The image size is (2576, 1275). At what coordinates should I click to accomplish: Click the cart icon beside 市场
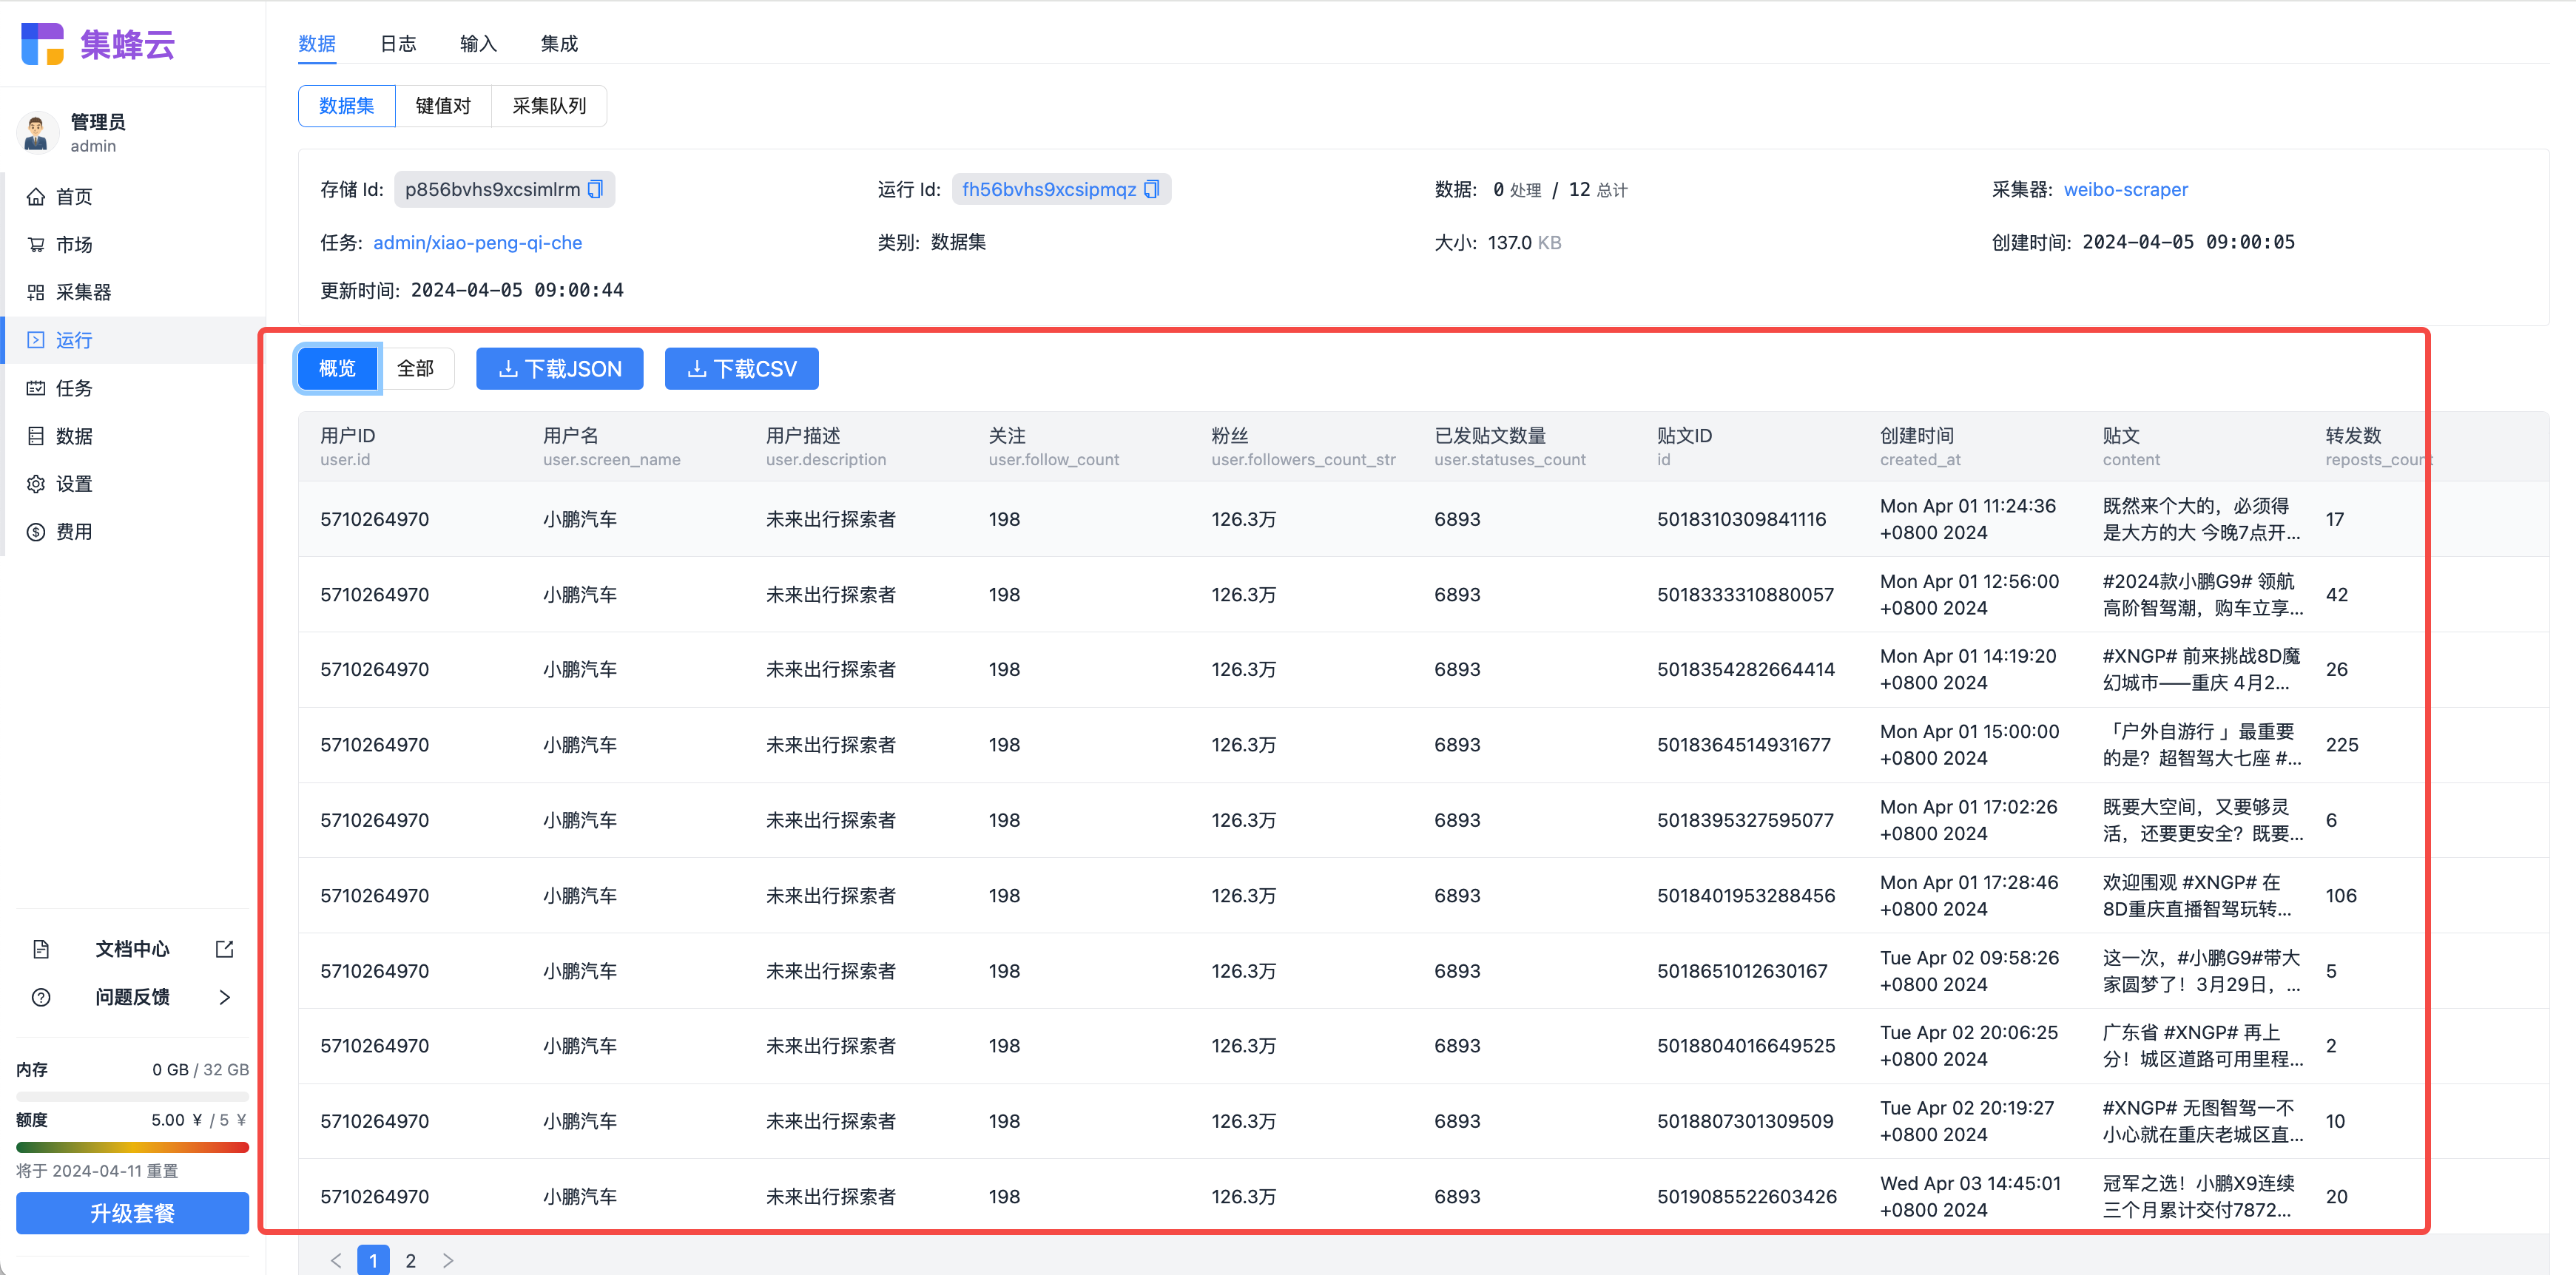[36, 245]
